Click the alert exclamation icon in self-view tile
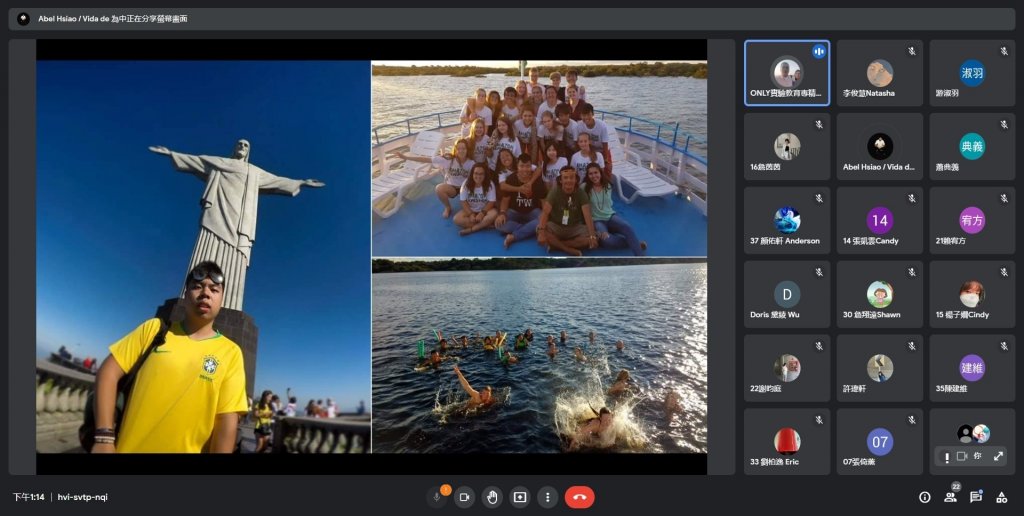 click(x=947, y=457)
